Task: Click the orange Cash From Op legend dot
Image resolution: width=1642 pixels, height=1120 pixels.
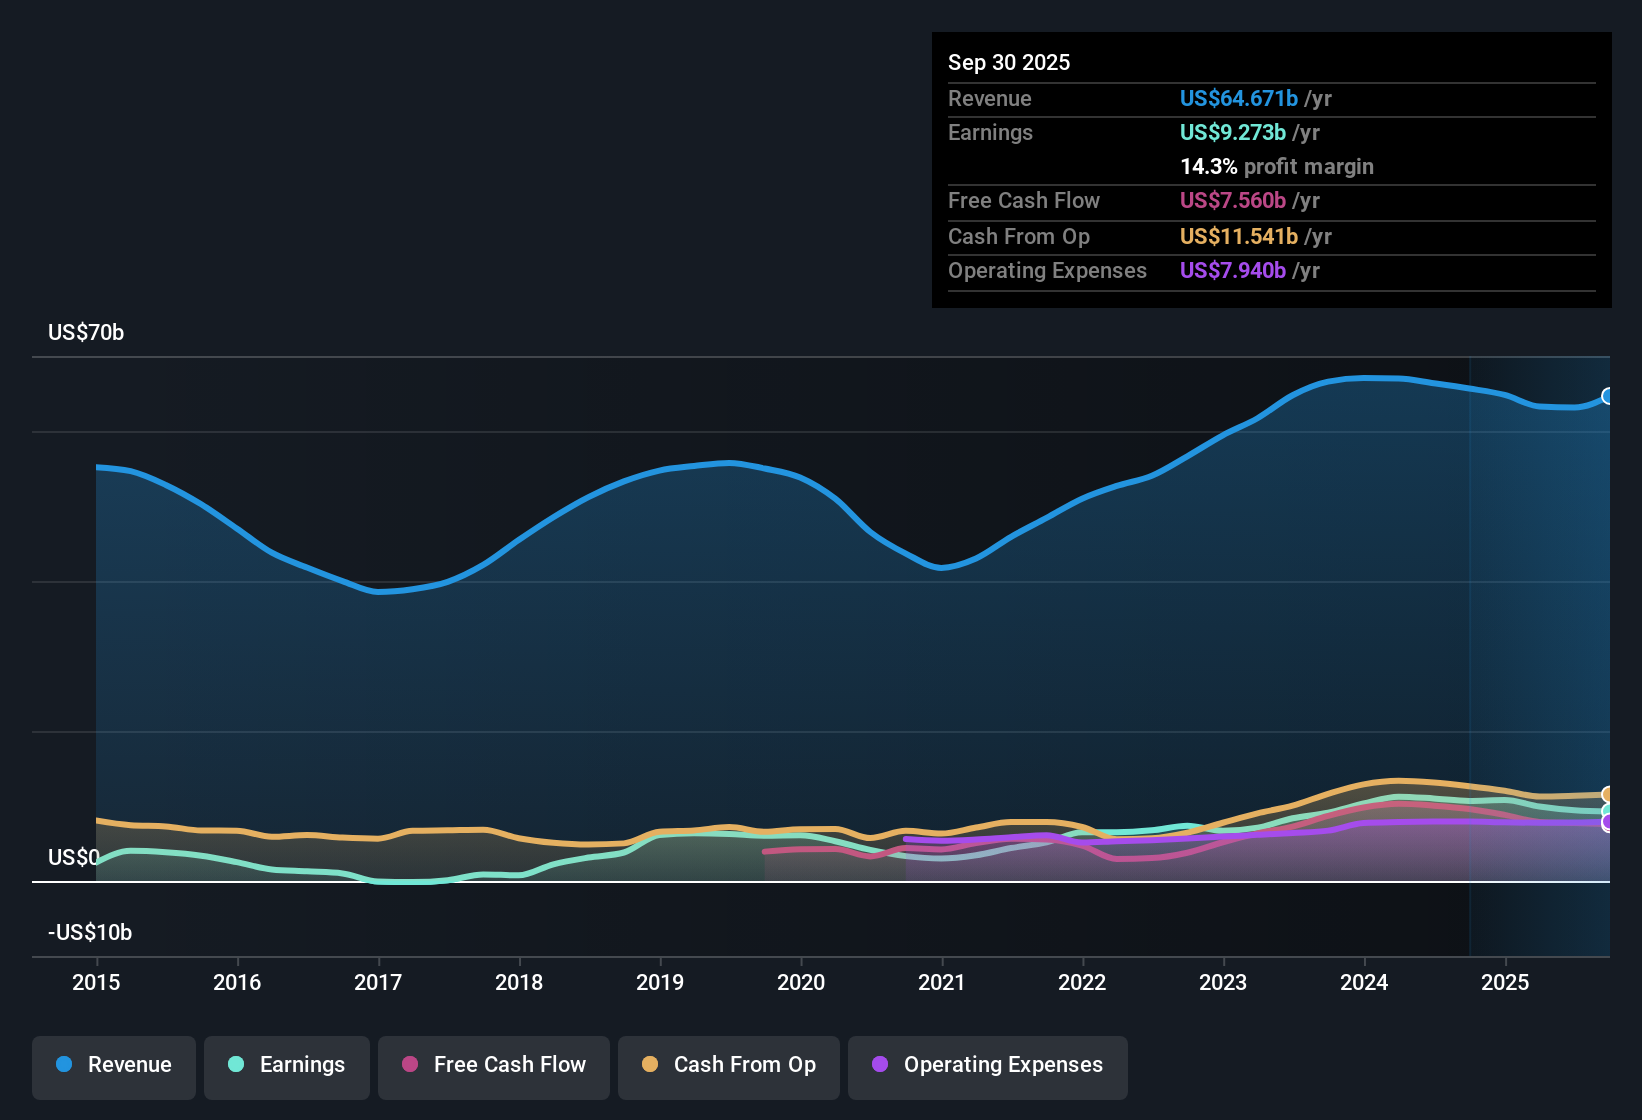Action: point(650,1065)
